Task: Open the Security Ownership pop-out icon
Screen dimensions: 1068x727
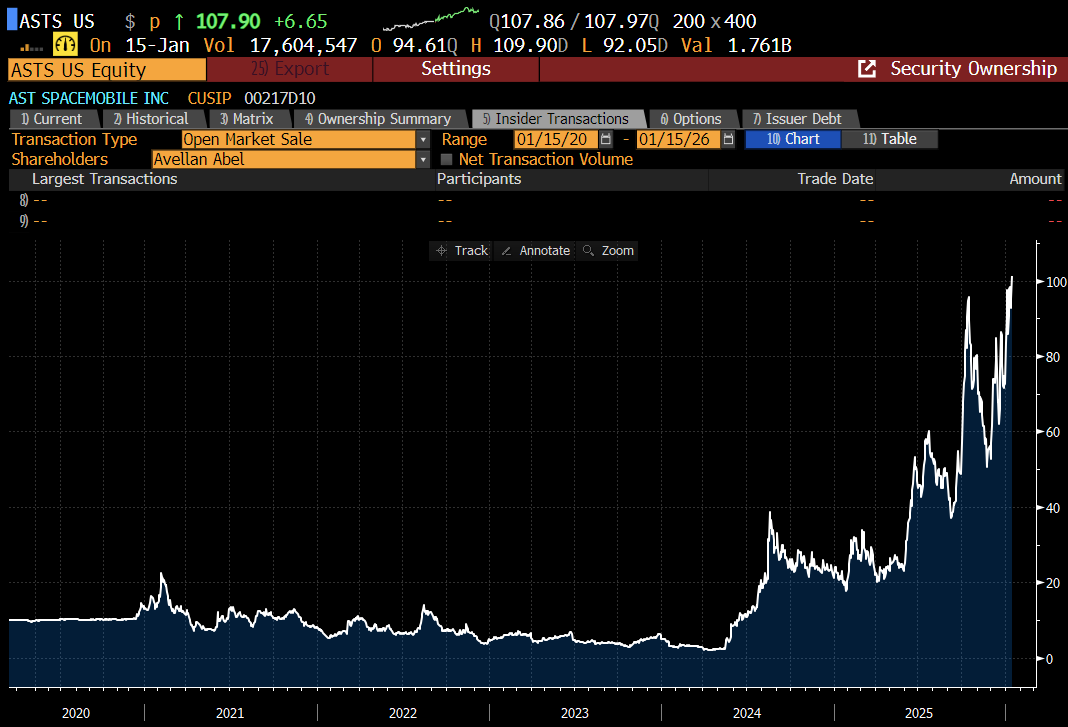Action: click(x=866, y=69)
